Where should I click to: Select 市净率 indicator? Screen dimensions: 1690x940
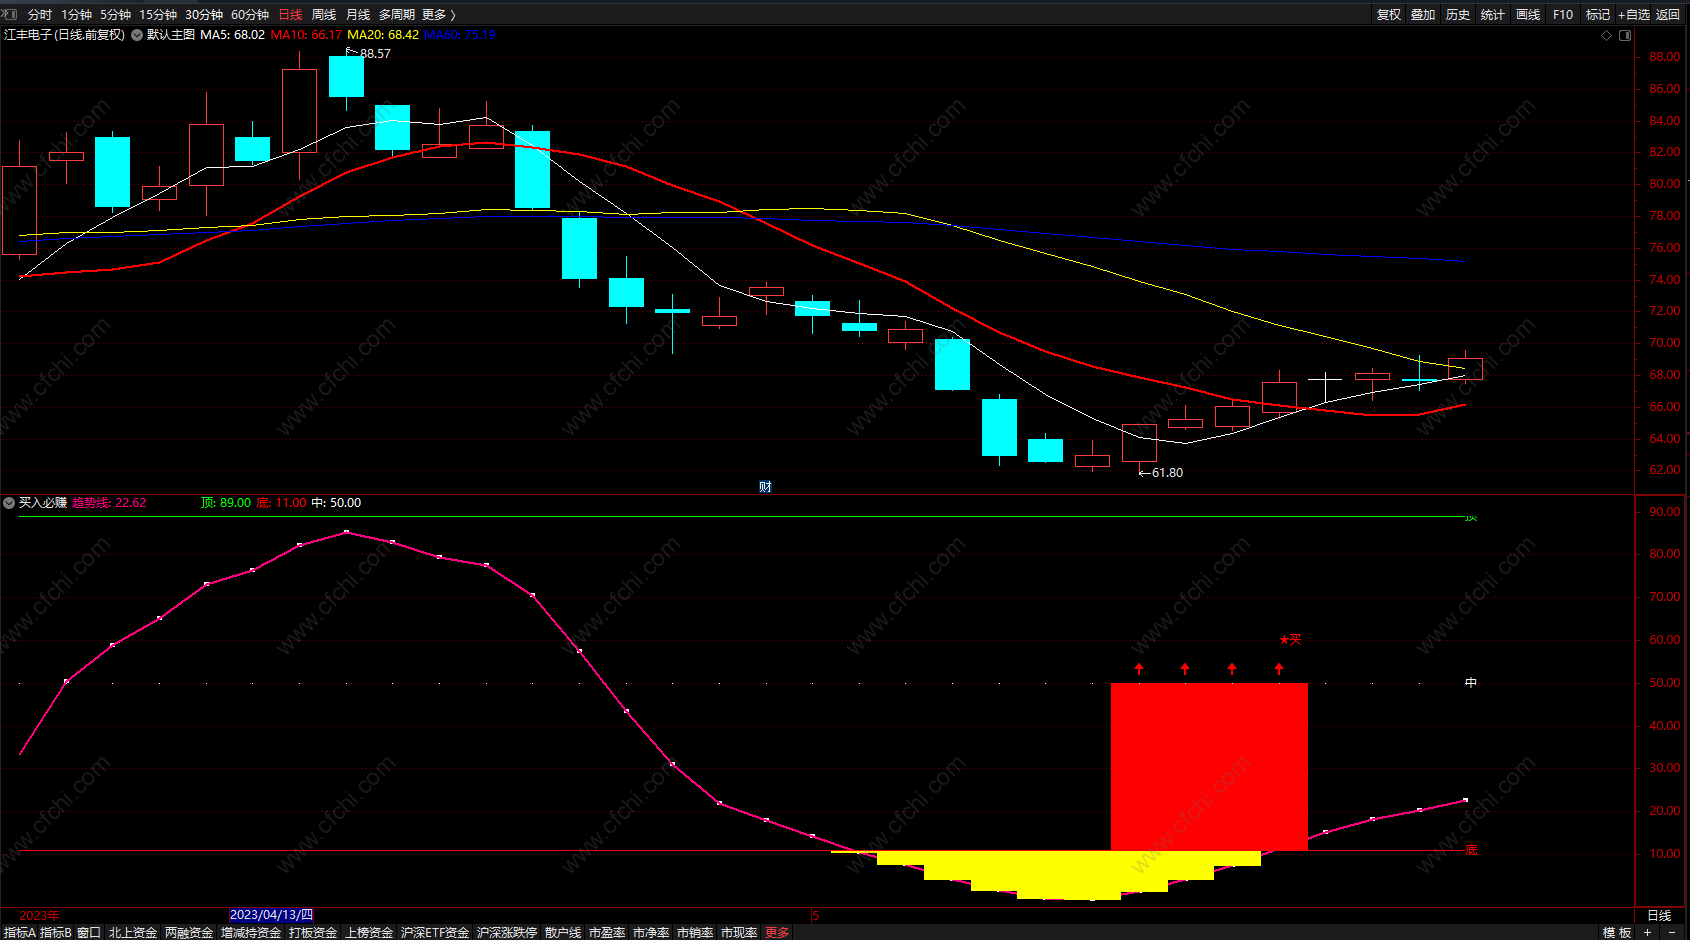click(651, 932)
